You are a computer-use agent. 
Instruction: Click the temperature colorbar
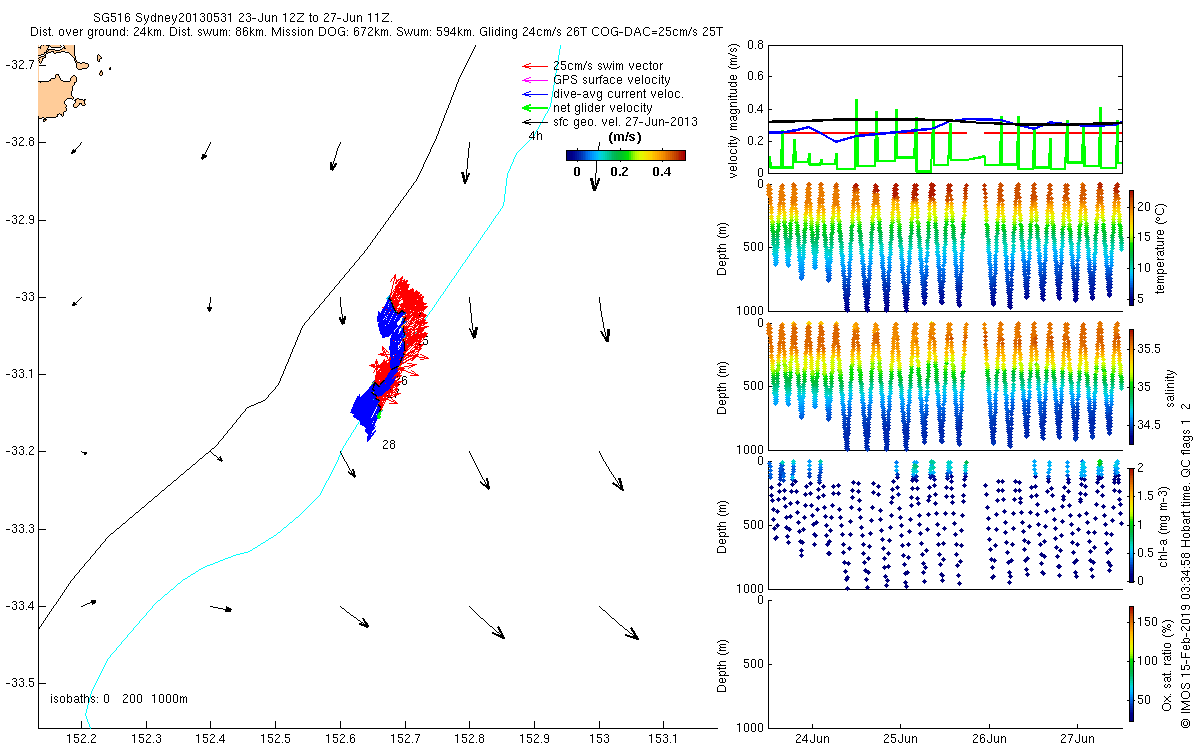point(1131,247)
